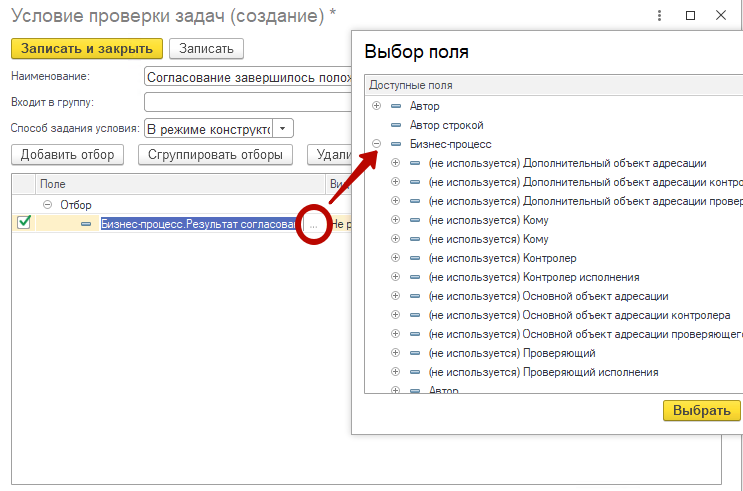Maximize the window via square icon
Screen dimensions: 743x491
coord(690,16)
